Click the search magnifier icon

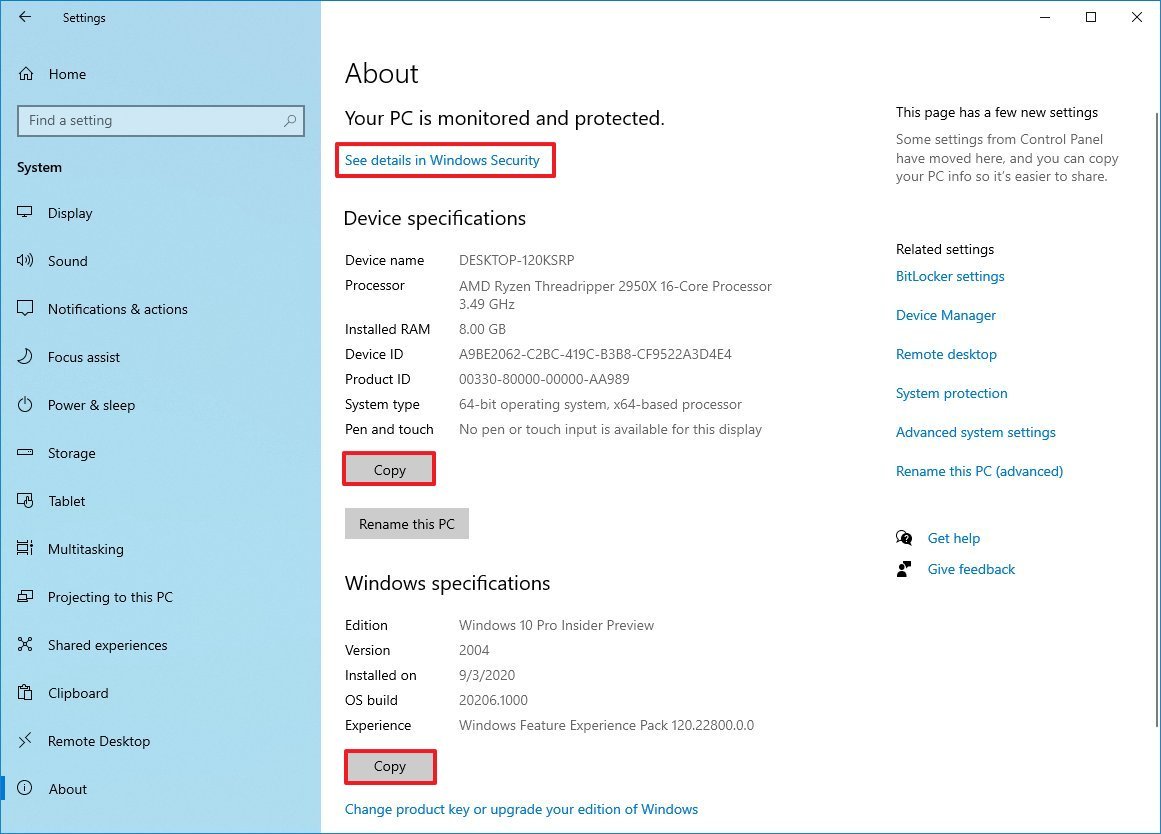tap(290, 120)
